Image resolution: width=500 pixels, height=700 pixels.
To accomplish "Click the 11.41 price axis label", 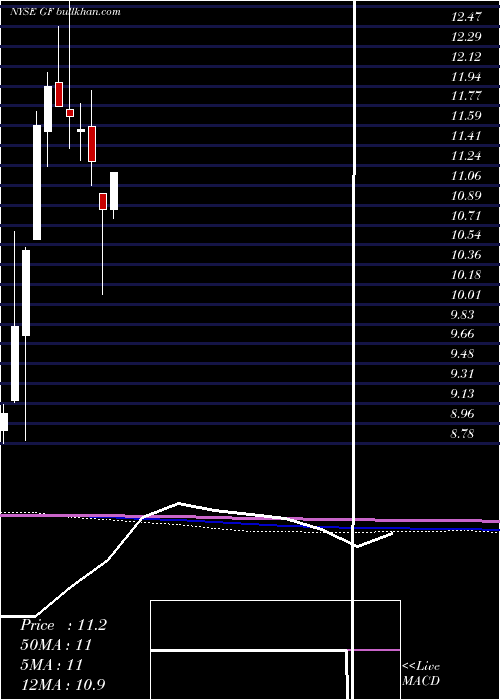I will 466,136.
